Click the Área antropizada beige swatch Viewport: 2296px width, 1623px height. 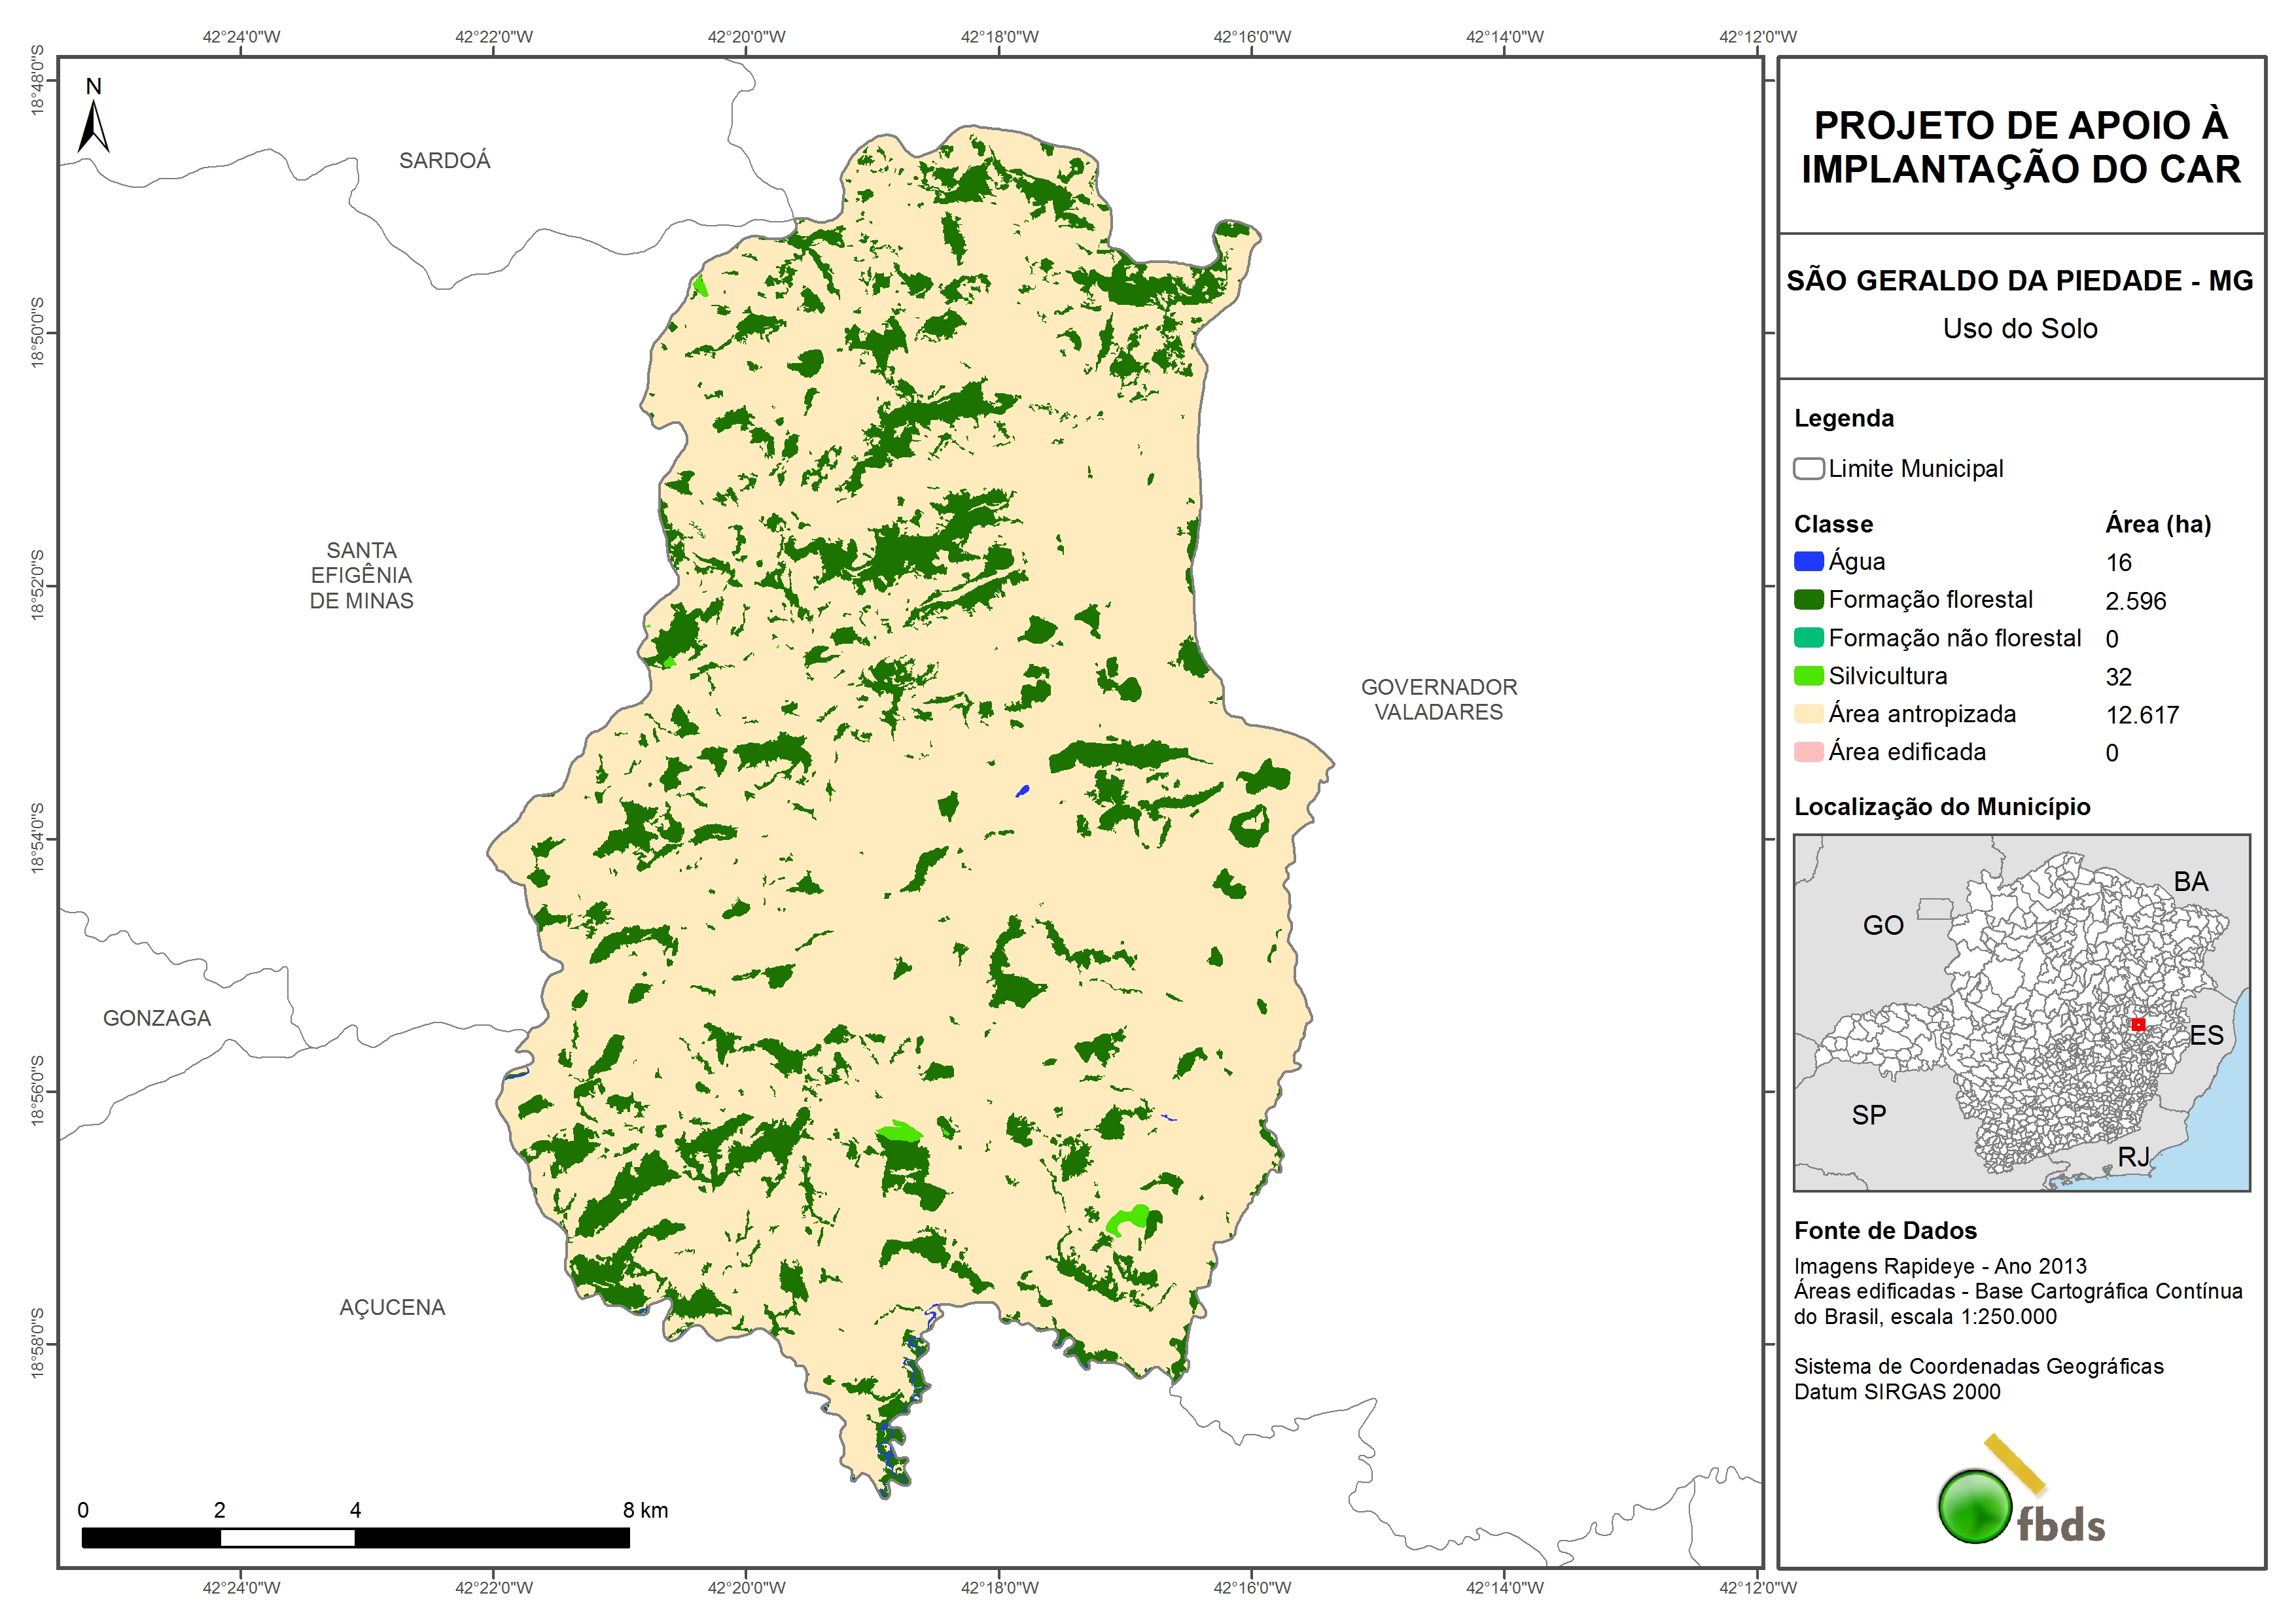point(1808,714)
